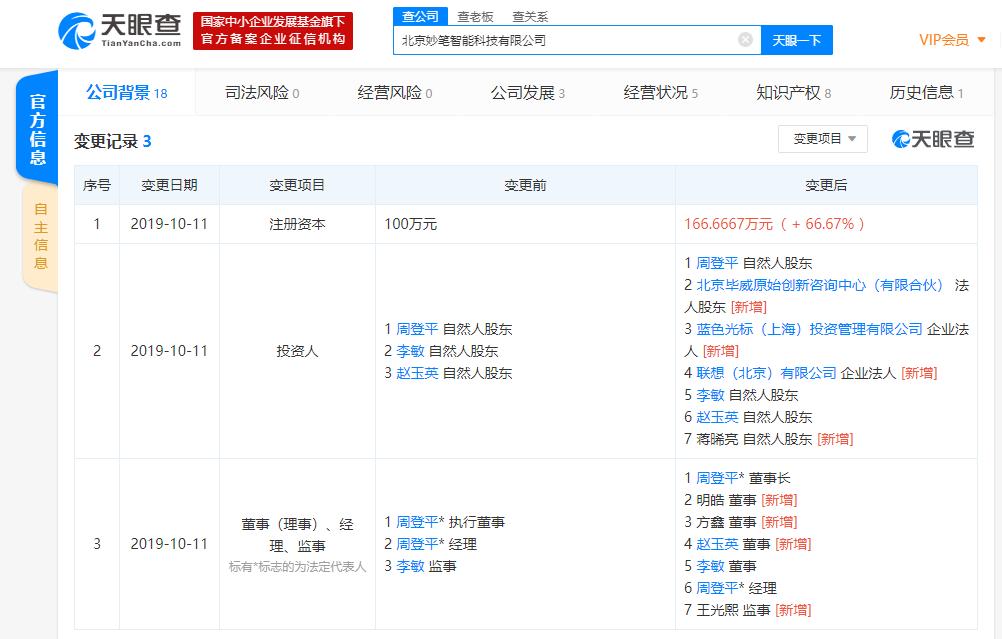Open the 变更项目 filter dropdown
Image resolution: width=1002 pixels, height=639 pixels.
pyautogui.click(x=822, y=139)
